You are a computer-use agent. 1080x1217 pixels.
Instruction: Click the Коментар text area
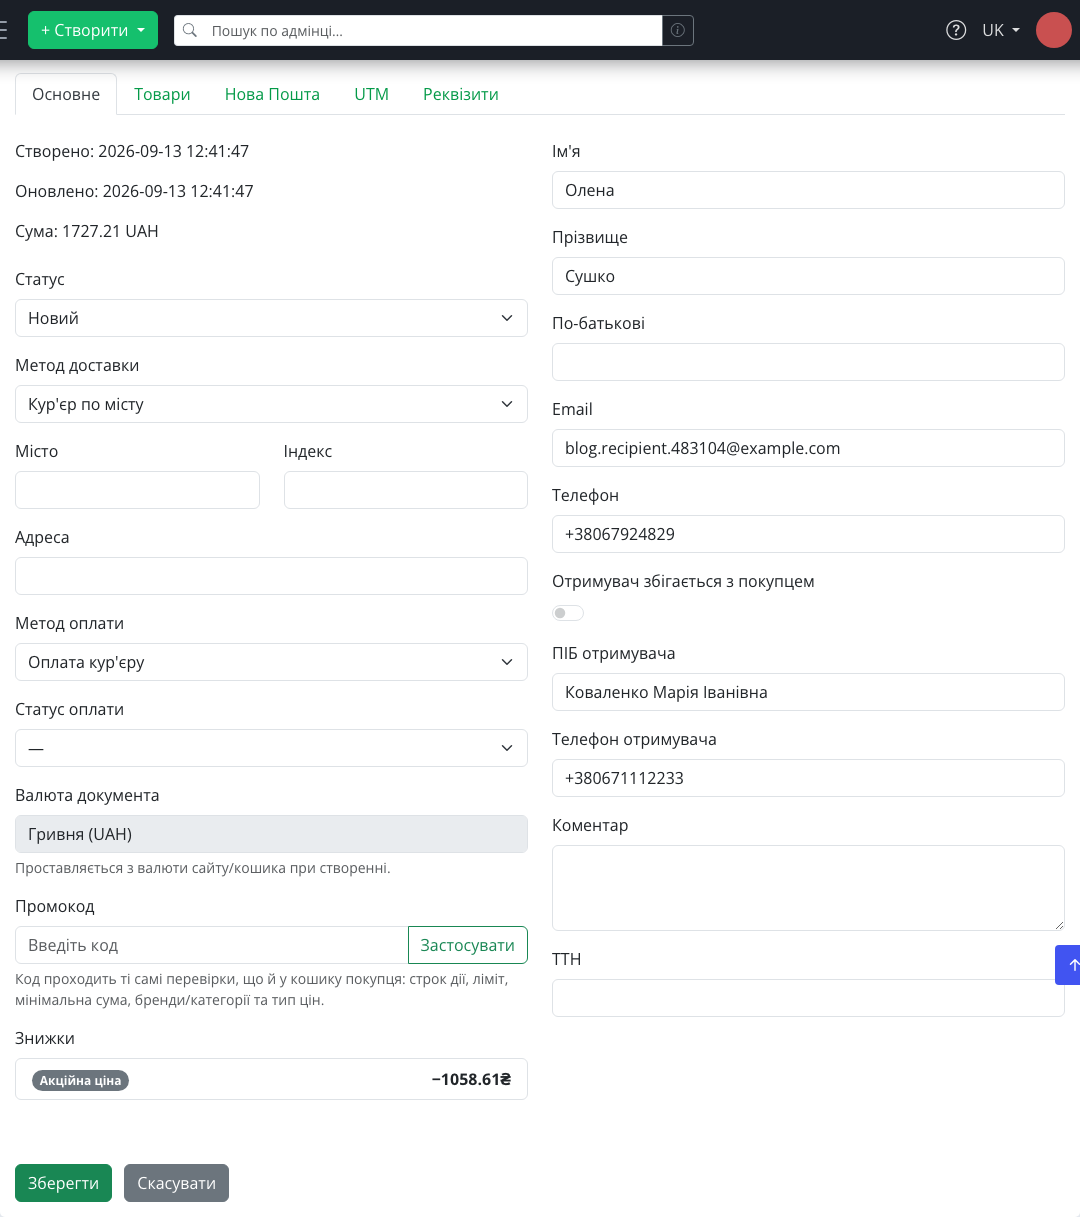click(x=808, y=888)
